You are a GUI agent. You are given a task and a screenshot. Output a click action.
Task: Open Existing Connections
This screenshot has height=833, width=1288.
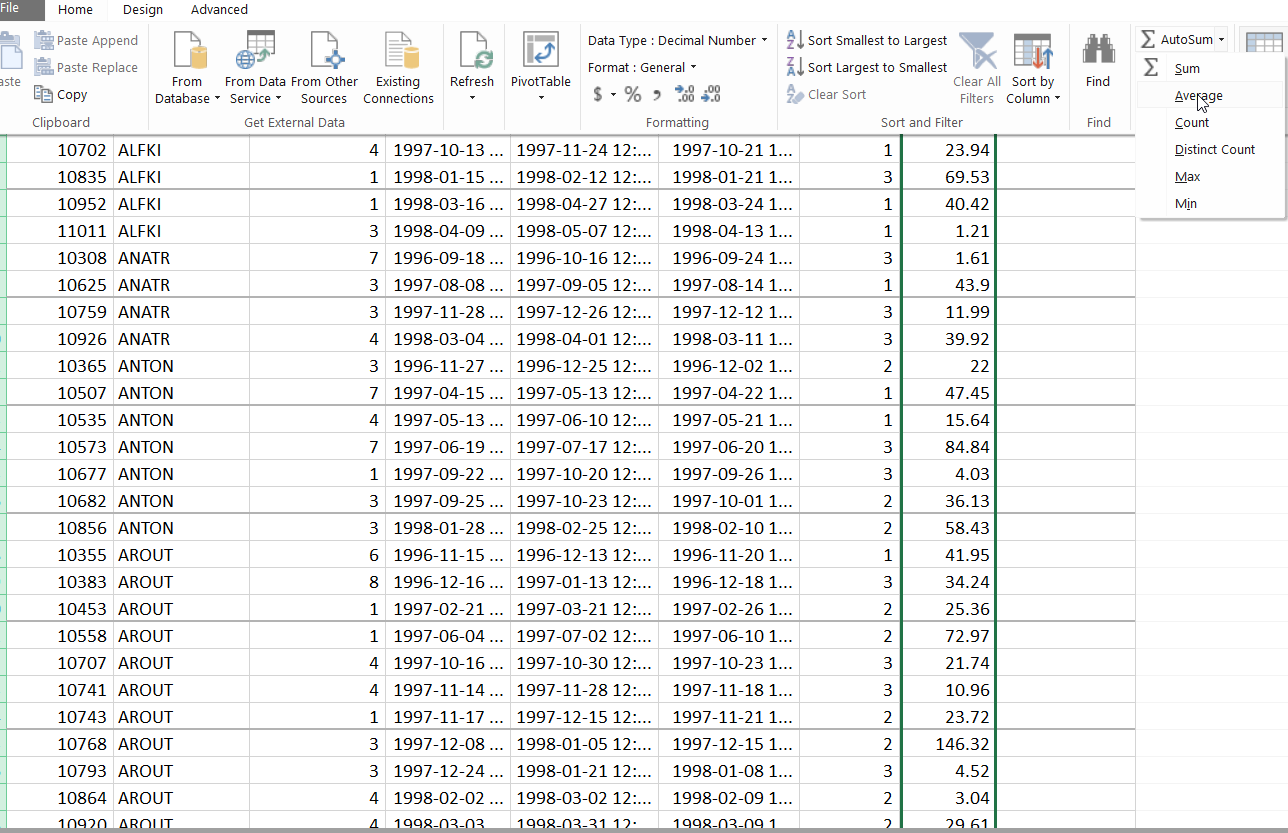click(398, 67)
